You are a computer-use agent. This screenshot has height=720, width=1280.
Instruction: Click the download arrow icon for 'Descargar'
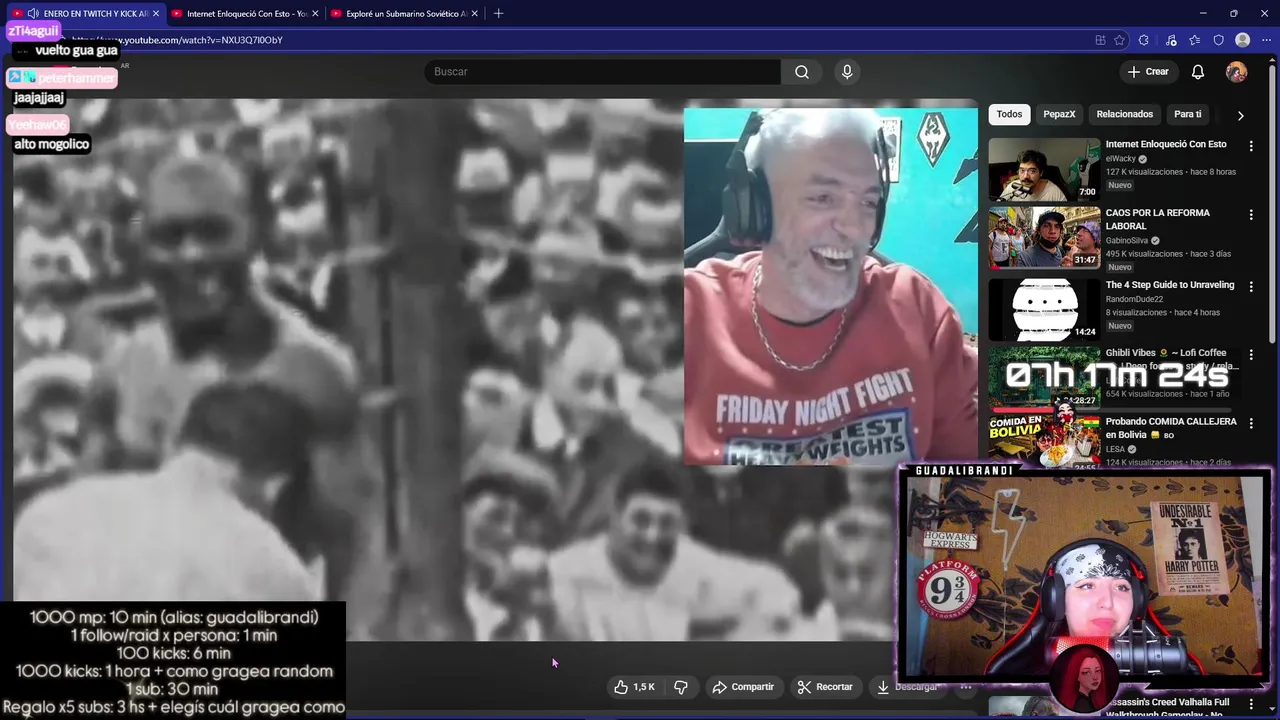click(883, 687)
